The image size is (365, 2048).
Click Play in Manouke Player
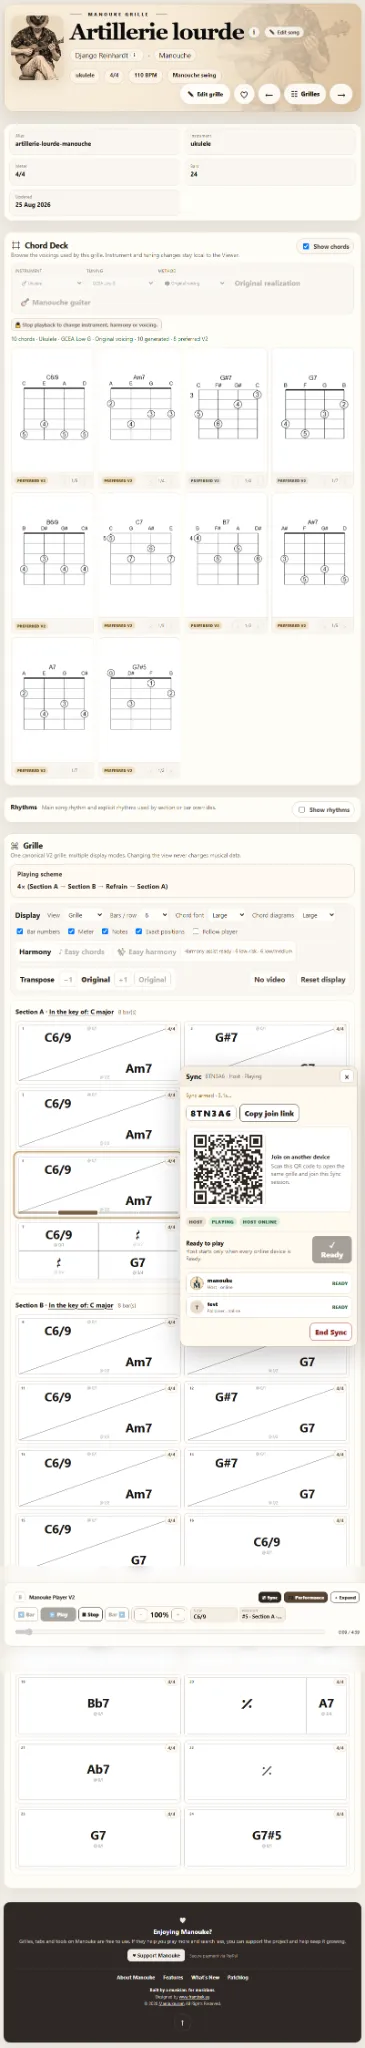(x=58, y=1614)
